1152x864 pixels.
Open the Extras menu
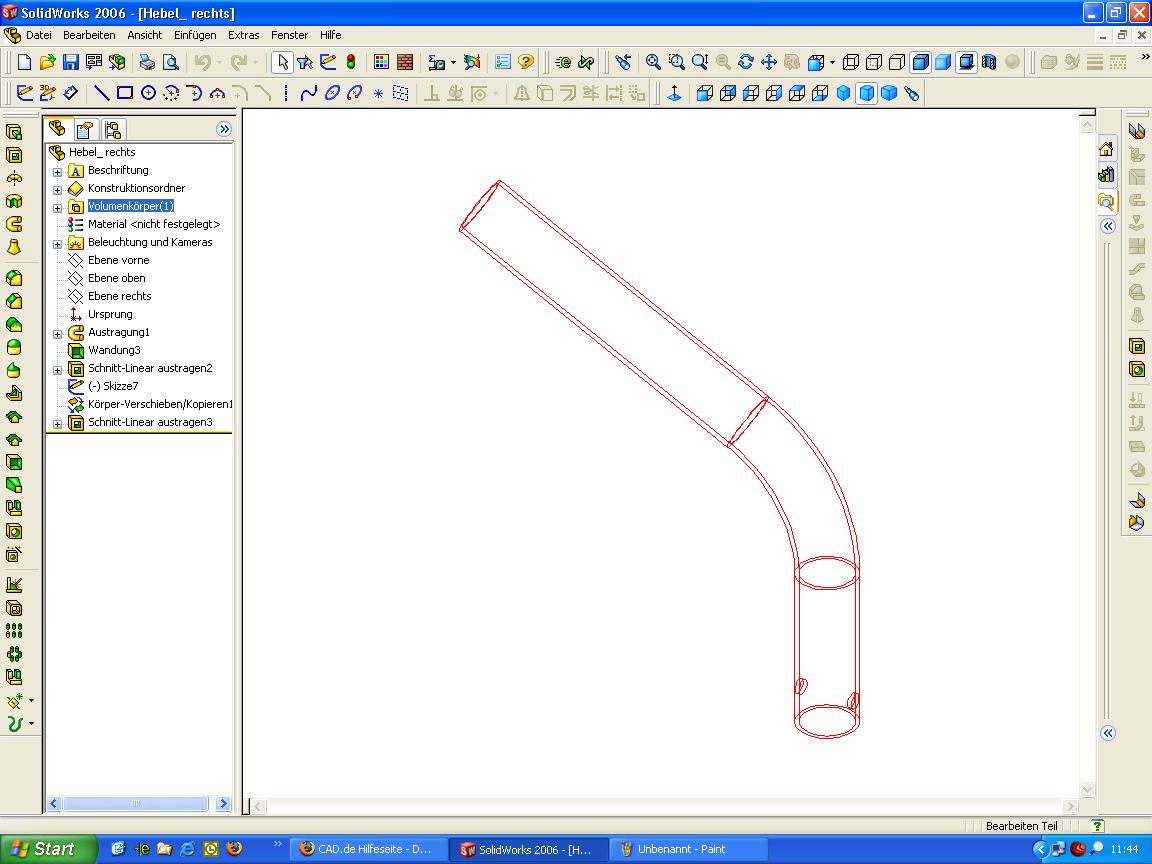pyautogui.click(x=243, y=35)
